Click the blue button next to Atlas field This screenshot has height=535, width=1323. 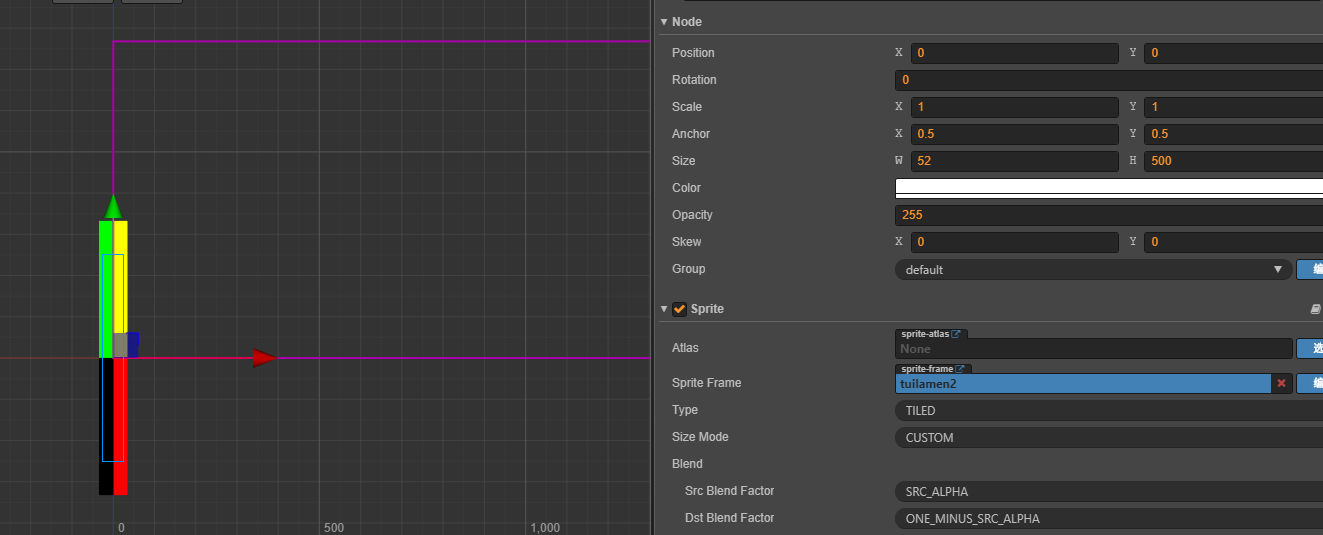point(1310,348)
